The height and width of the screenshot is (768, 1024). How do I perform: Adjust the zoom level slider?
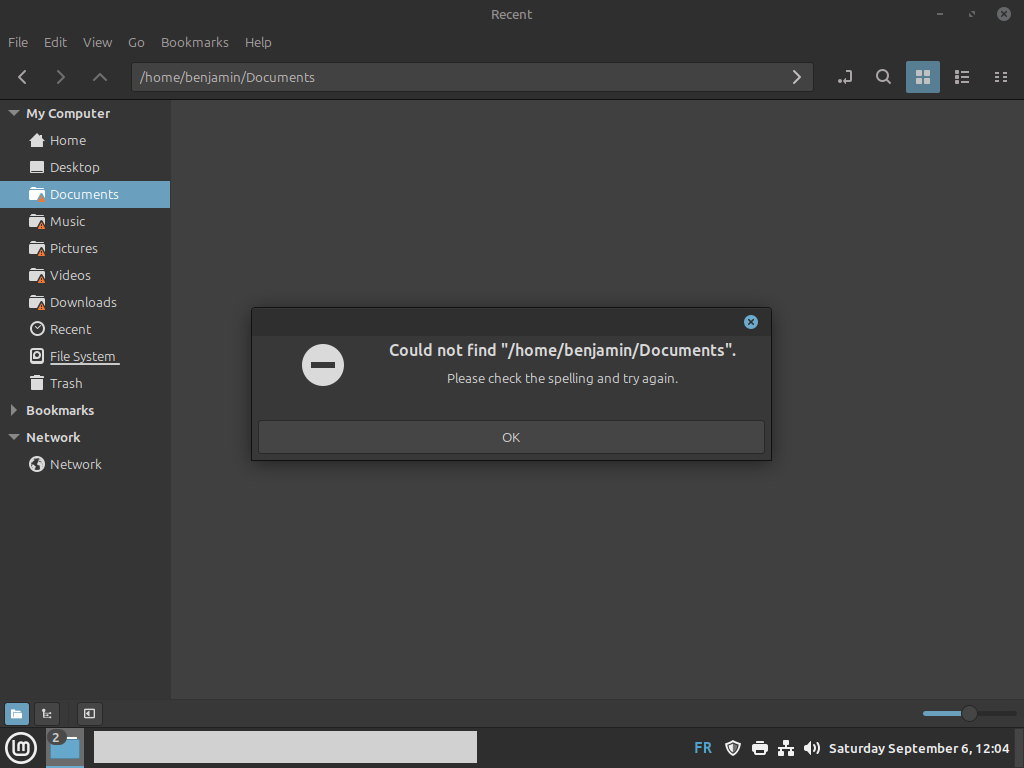click(968, 713)
